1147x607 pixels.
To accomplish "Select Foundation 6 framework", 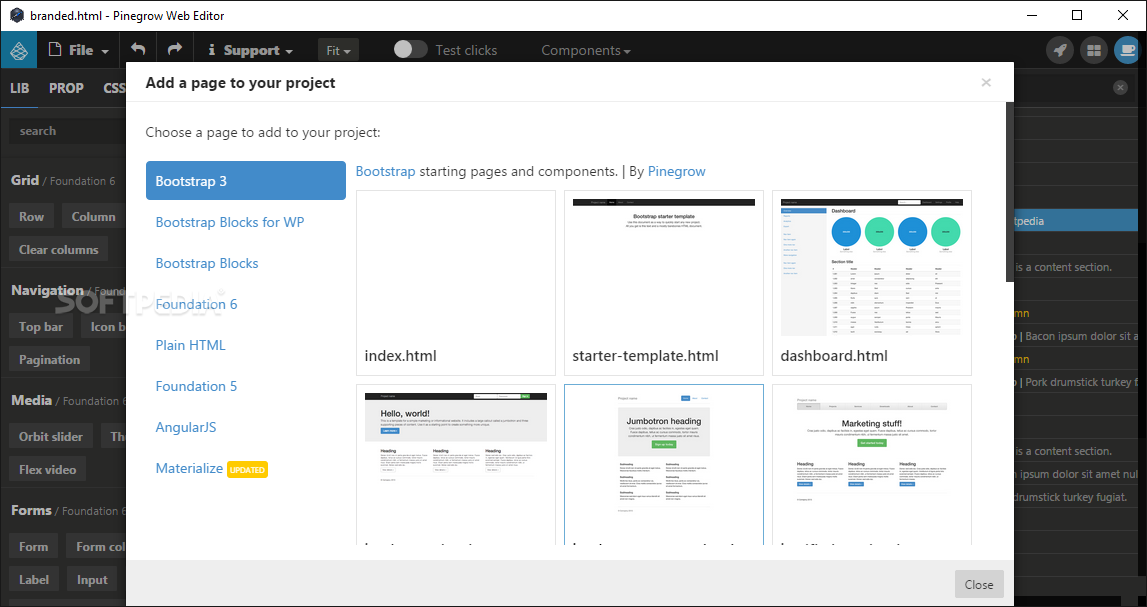I will click(197, 304).
